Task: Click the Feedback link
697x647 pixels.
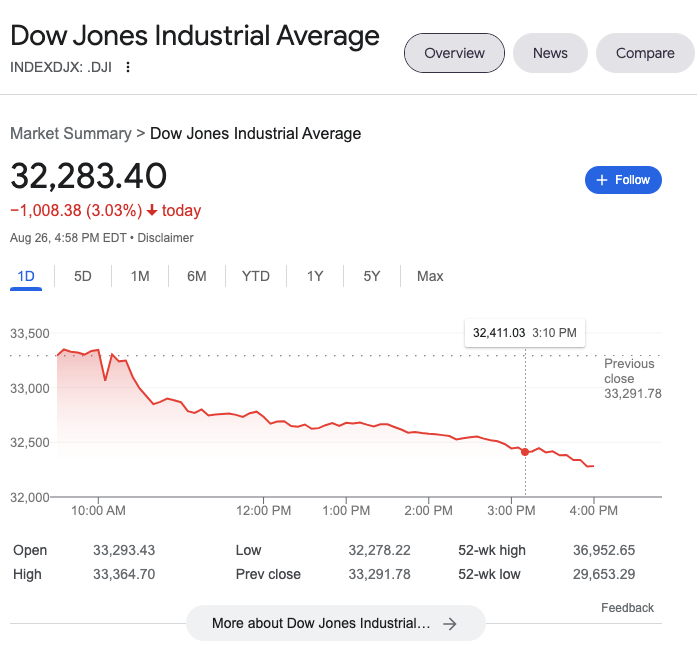Action: coord(627,608)
